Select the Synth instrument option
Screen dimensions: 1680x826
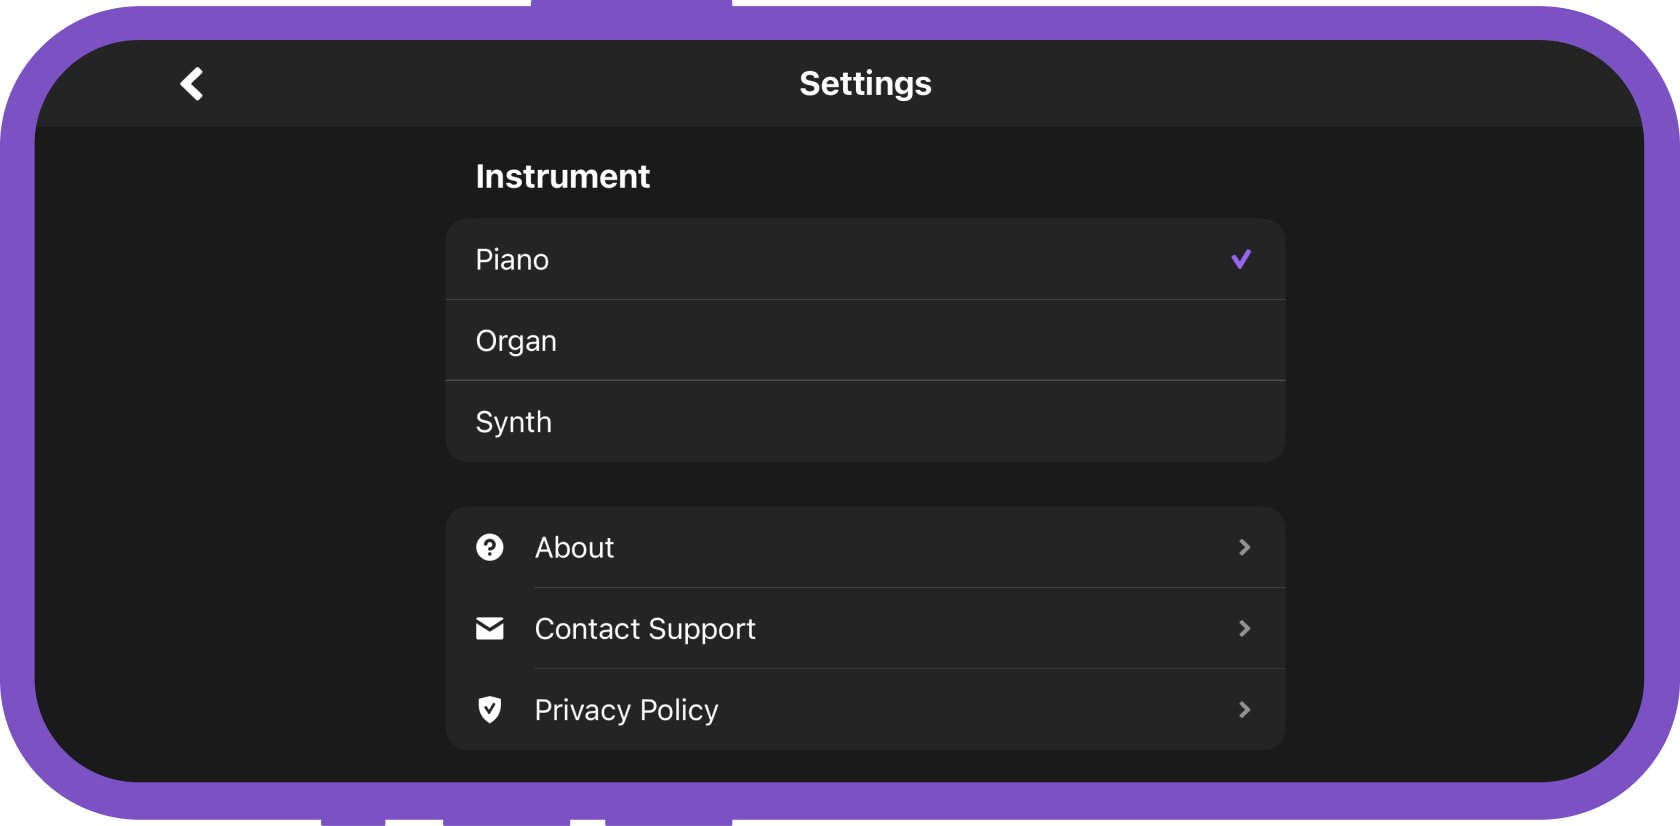coord(865,421)
